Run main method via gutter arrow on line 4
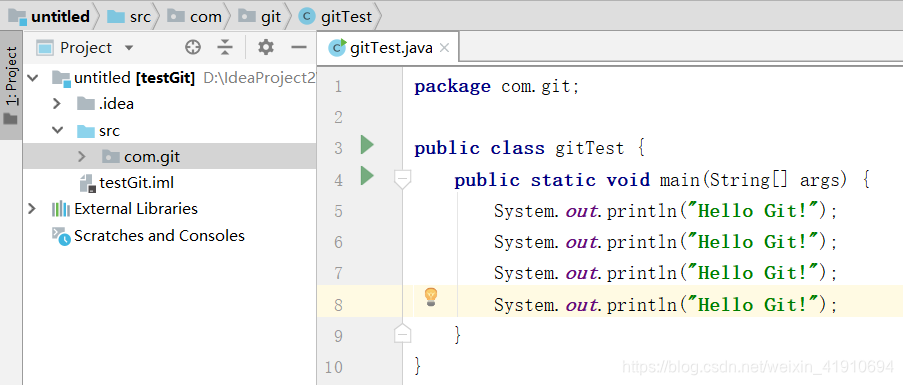Image resolution: width=903 pixels, height=385 pixels. click(x=367, y=176)
